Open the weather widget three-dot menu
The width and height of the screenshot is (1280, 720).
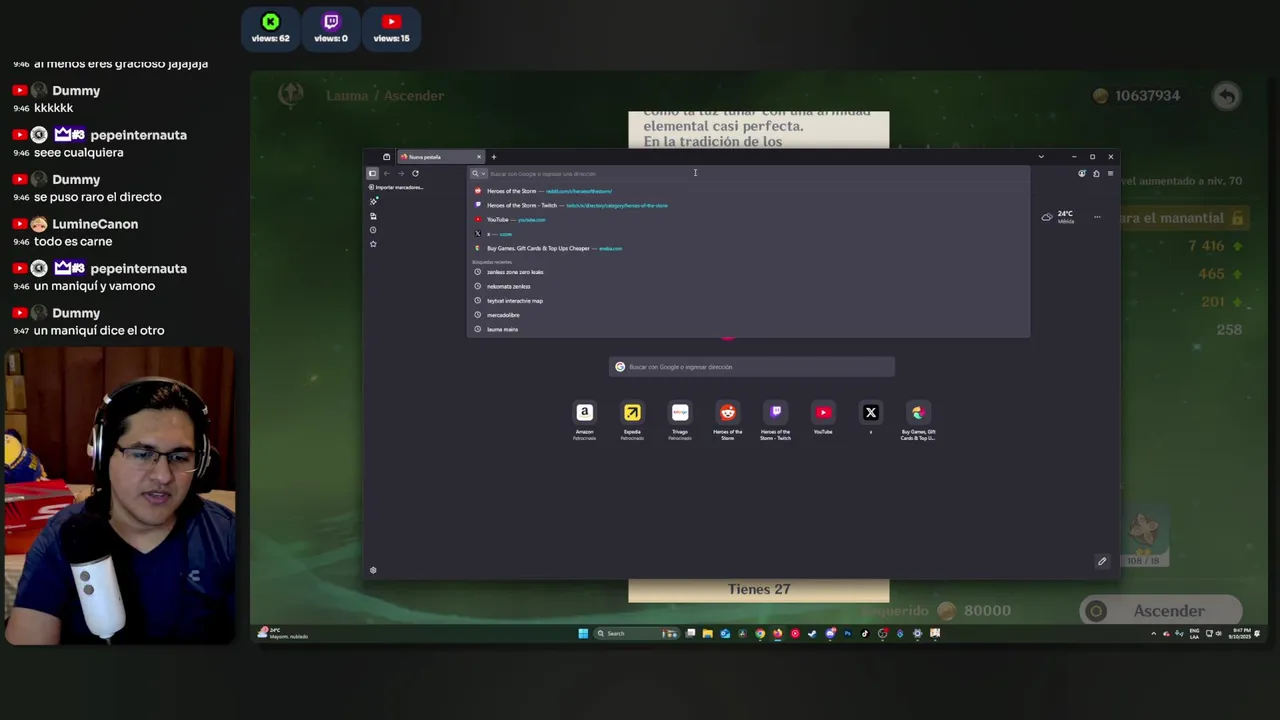pyautogui.click(x=1097, y=216)
